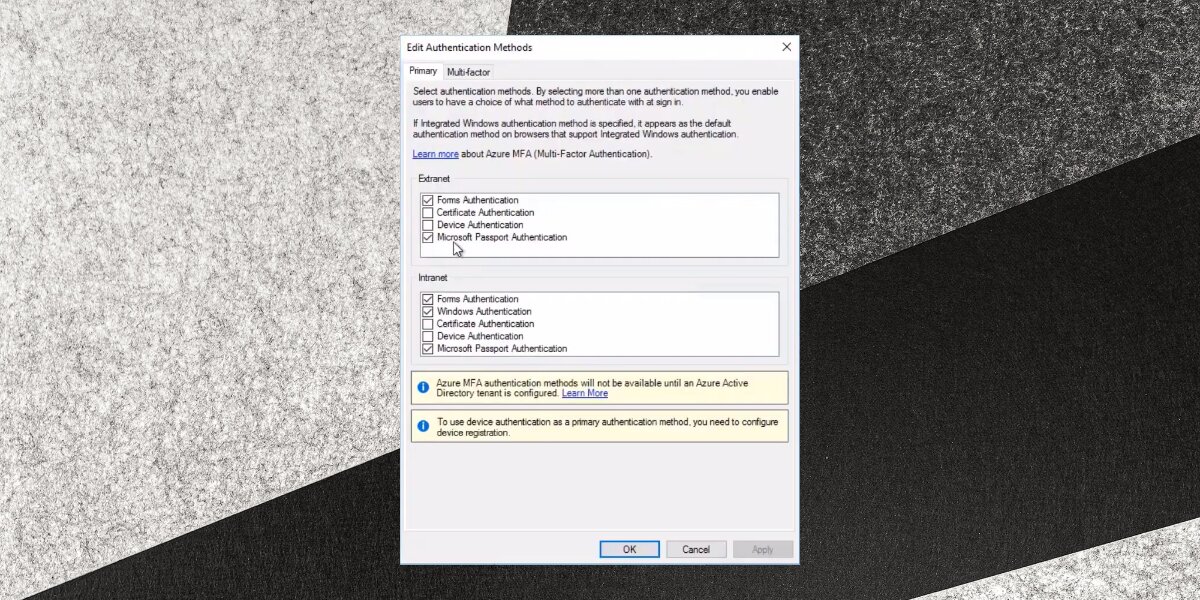The height and width of the screenshot is (600, 1200).
Task: Enable Device Authentication under Extranet
Action: click(428, 225)
